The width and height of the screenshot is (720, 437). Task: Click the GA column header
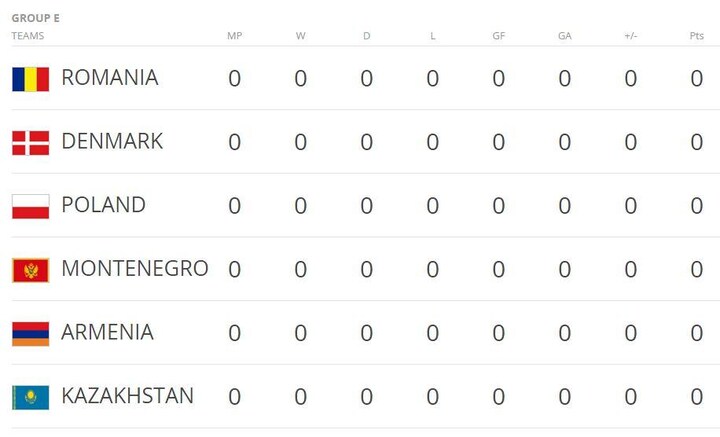click(x=564, y=36)
